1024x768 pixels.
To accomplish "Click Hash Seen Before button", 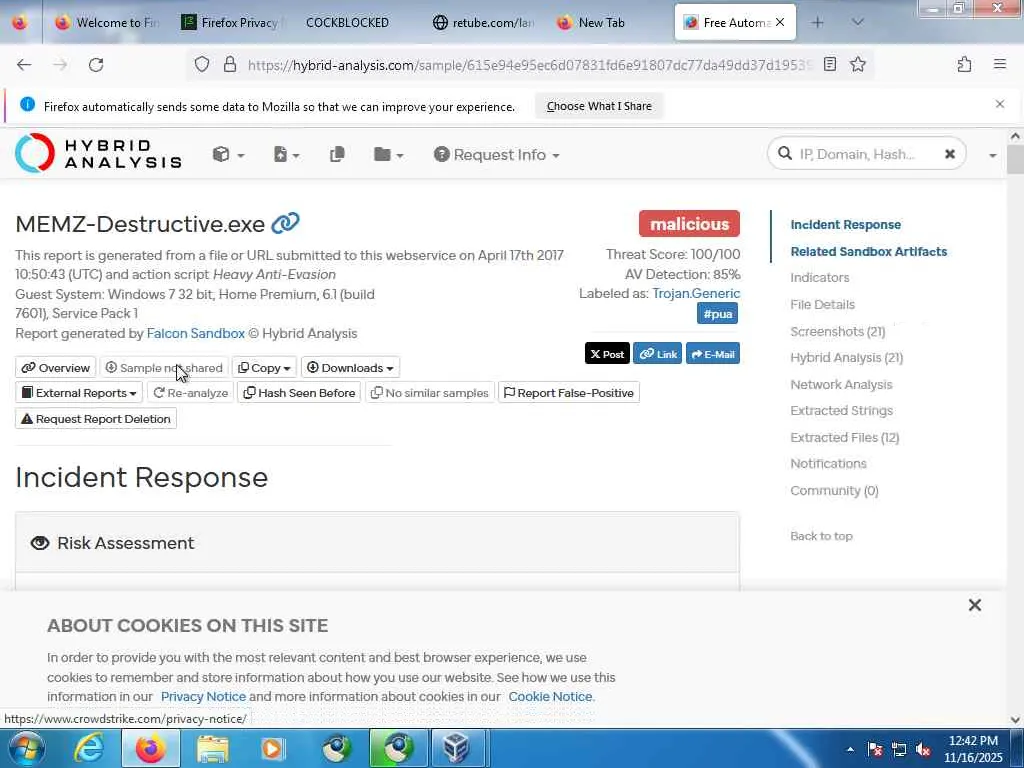I will [x=299, y=392].
